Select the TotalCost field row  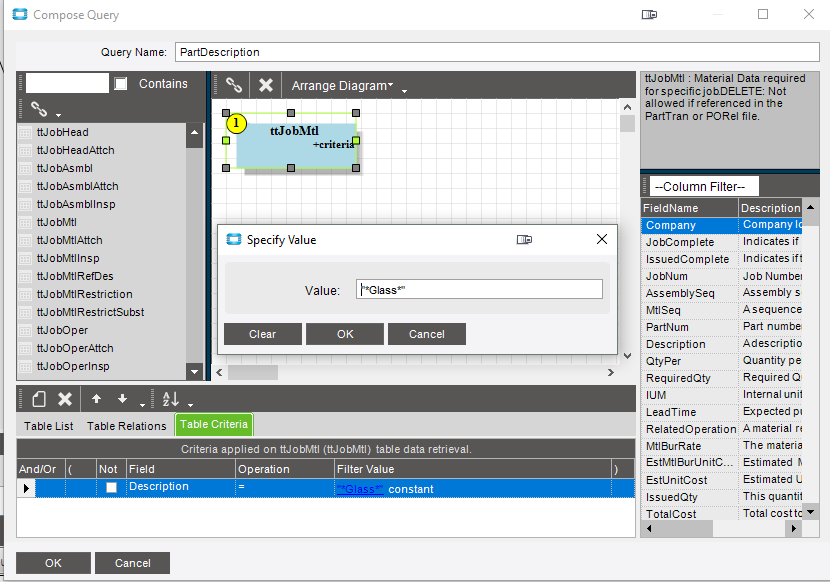click(721, 514)
